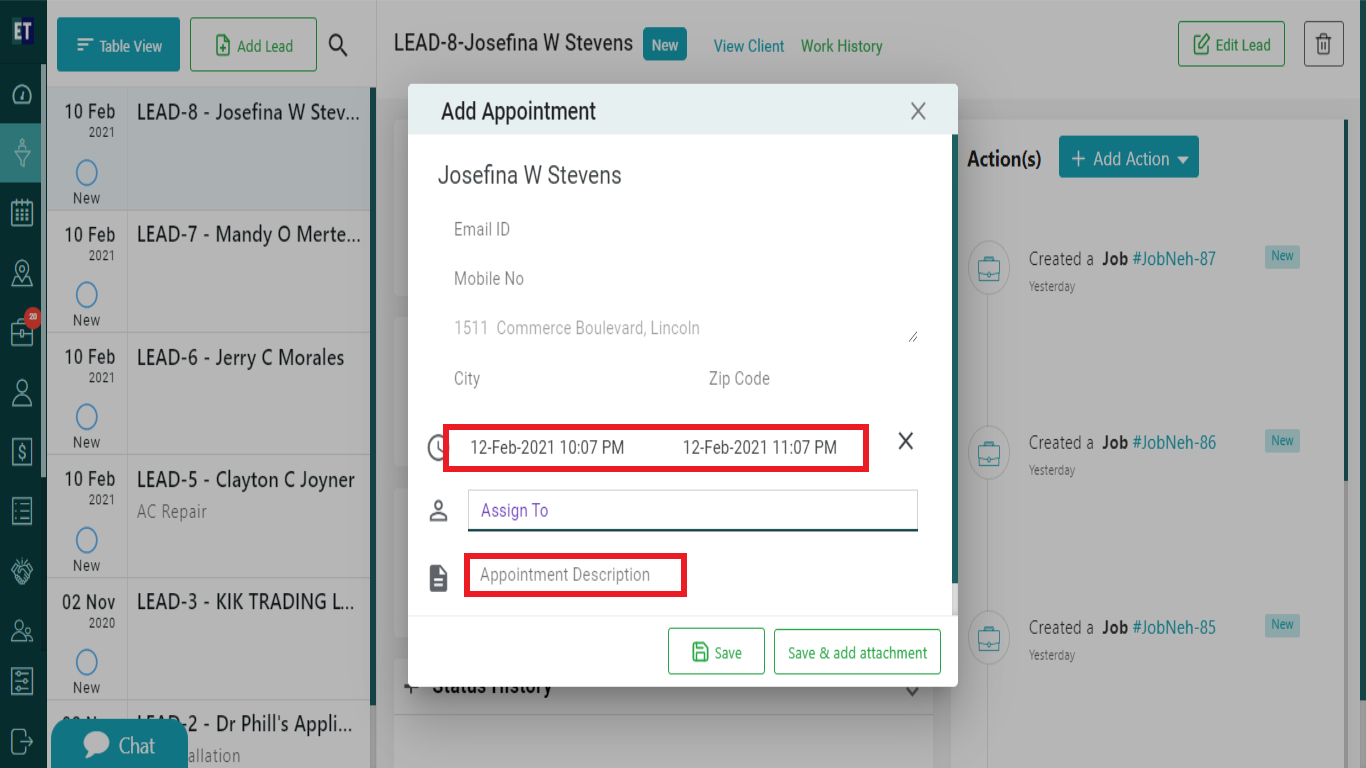This screenshot has height=768, width=1366.
Task: Open the settings sliders icon in sidebar
Action: (22, 682)
